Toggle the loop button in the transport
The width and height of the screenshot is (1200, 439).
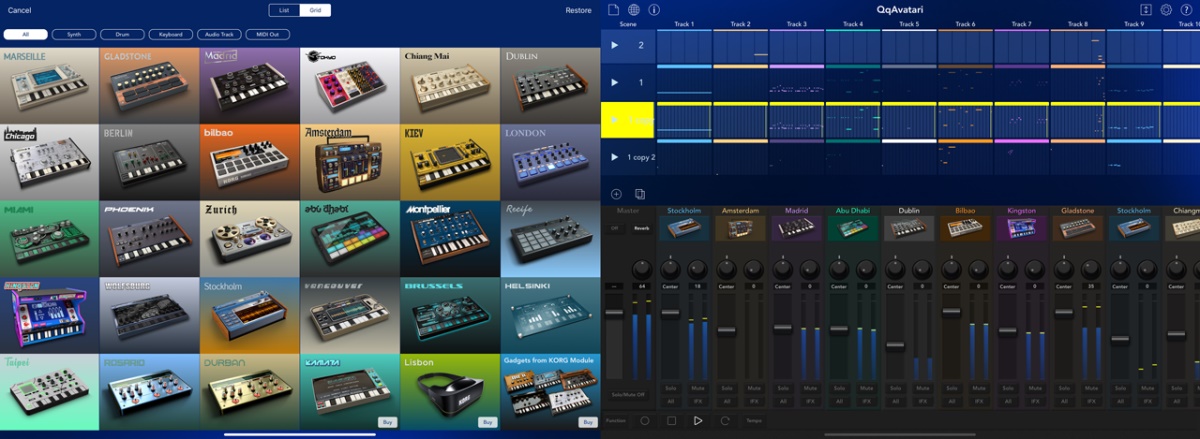[x=725, y=420]
